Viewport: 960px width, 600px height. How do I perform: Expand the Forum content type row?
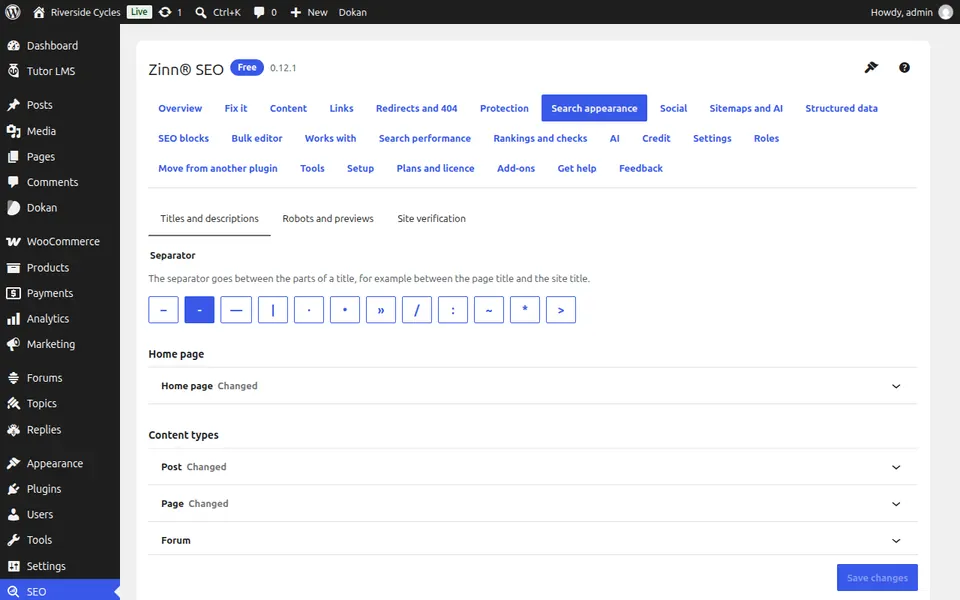pyautogui.click(x=533, y=540)
